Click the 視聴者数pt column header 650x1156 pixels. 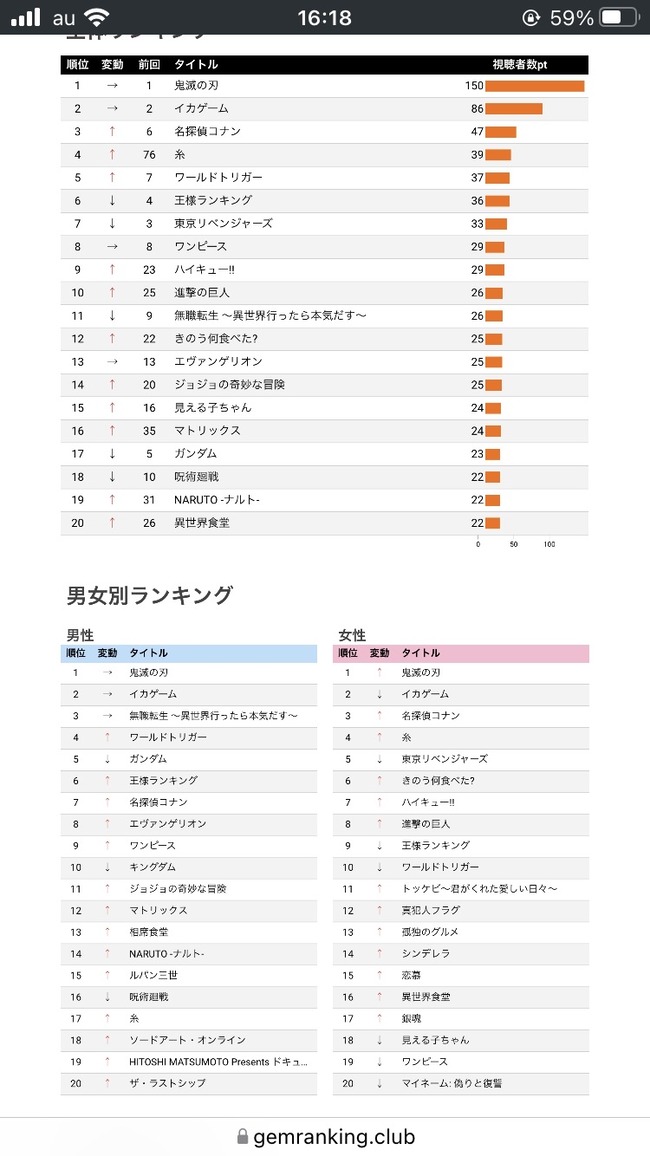(x=520, y=65)
